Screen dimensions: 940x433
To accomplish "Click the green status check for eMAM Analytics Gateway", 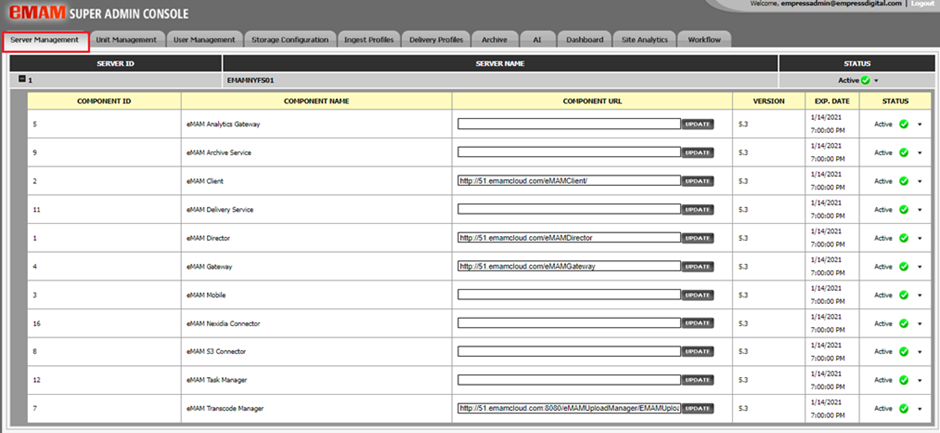I will (x=903, y=124).
